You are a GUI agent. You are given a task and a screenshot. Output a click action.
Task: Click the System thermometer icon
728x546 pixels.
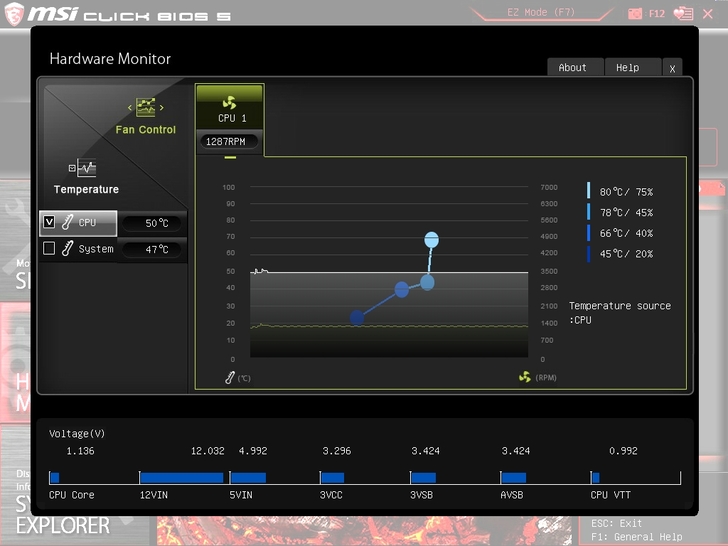(x=67, y=248)
